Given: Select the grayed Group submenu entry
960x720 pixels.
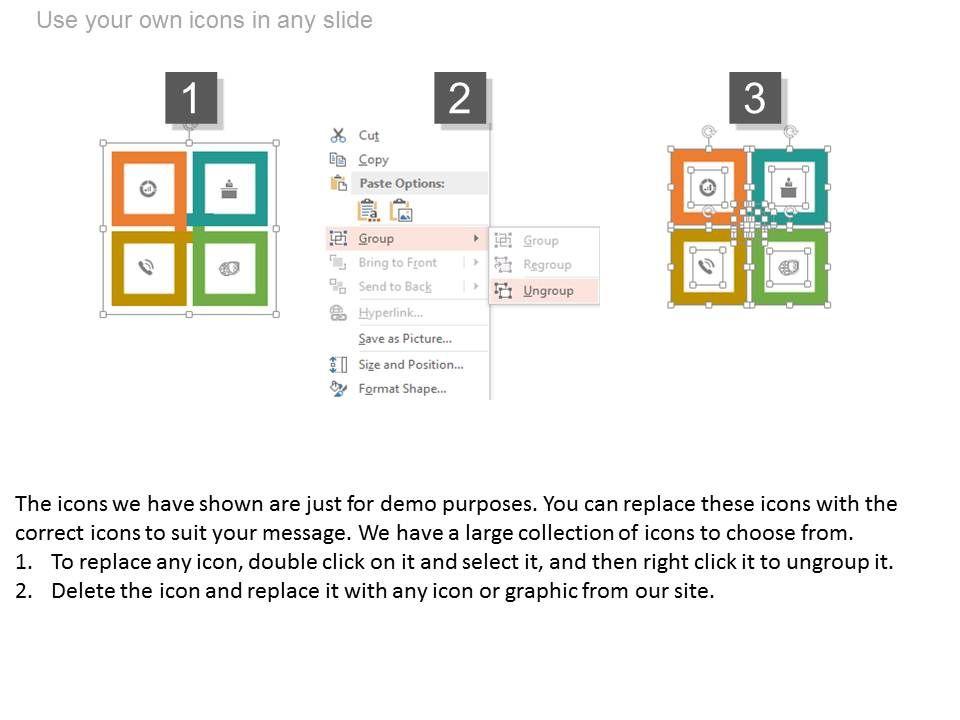Looking at the screenshot, I should [541, 240].
